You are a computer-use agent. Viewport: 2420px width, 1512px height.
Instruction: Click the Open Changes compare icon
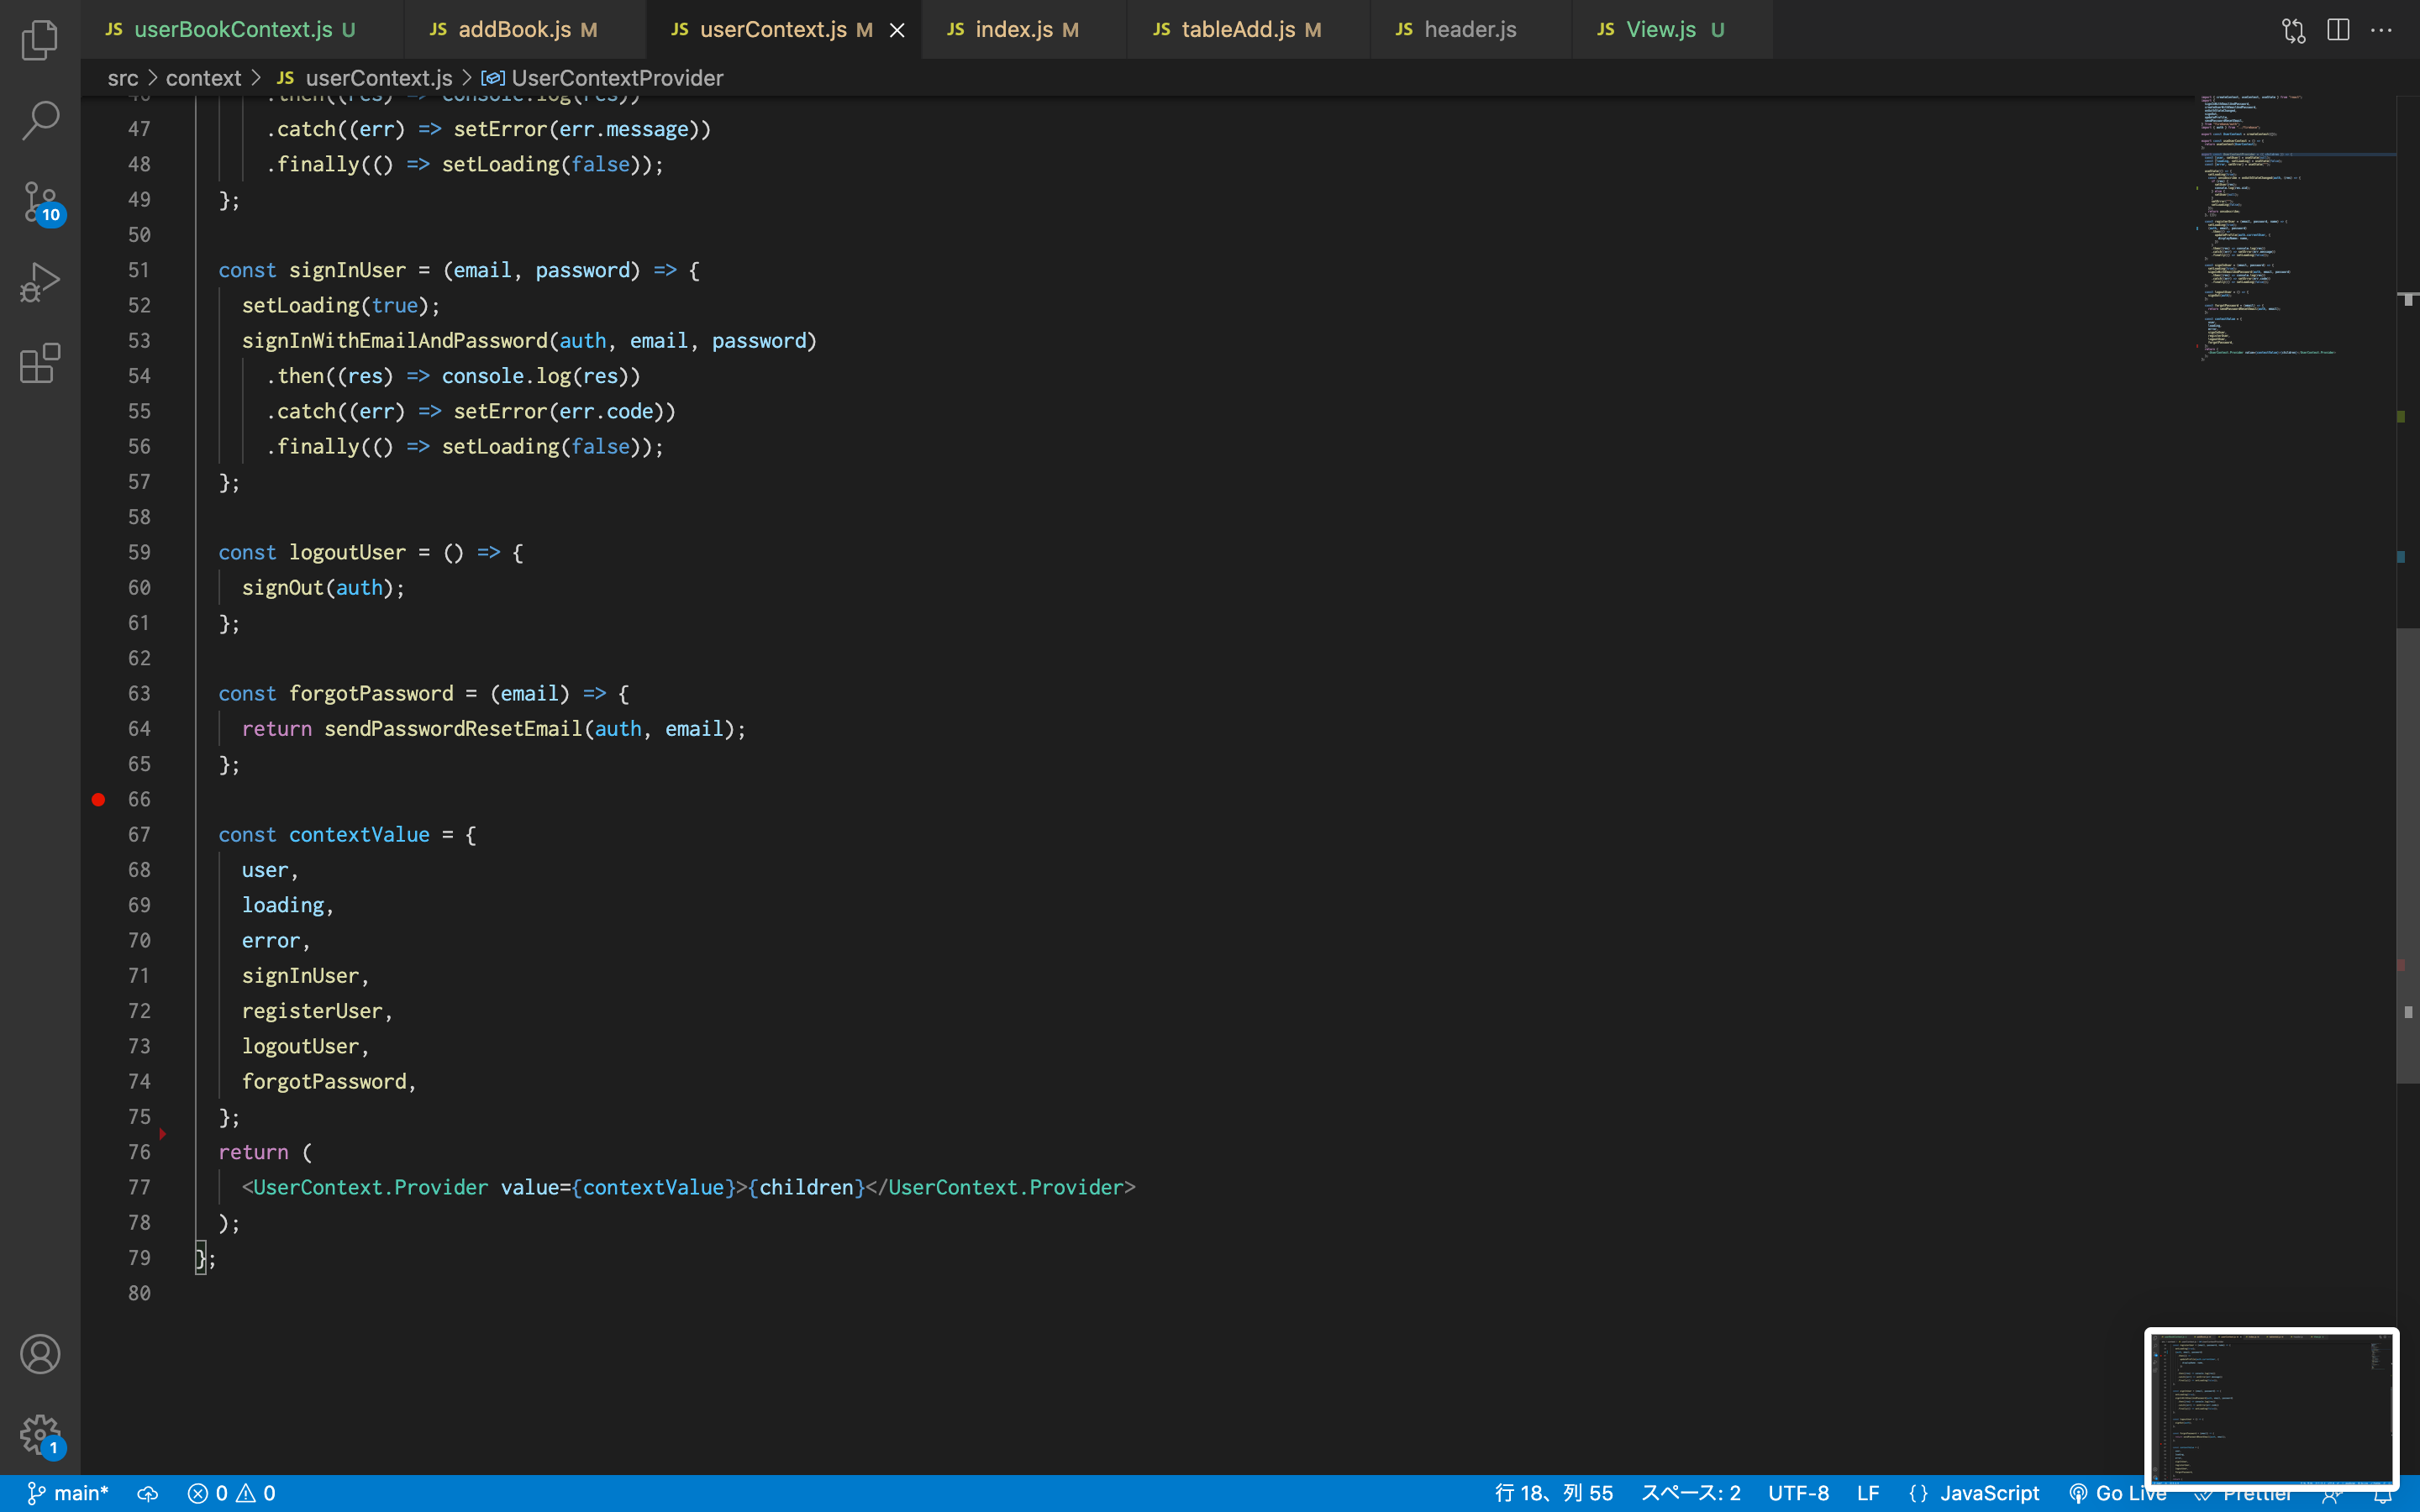coord(2293,30)
